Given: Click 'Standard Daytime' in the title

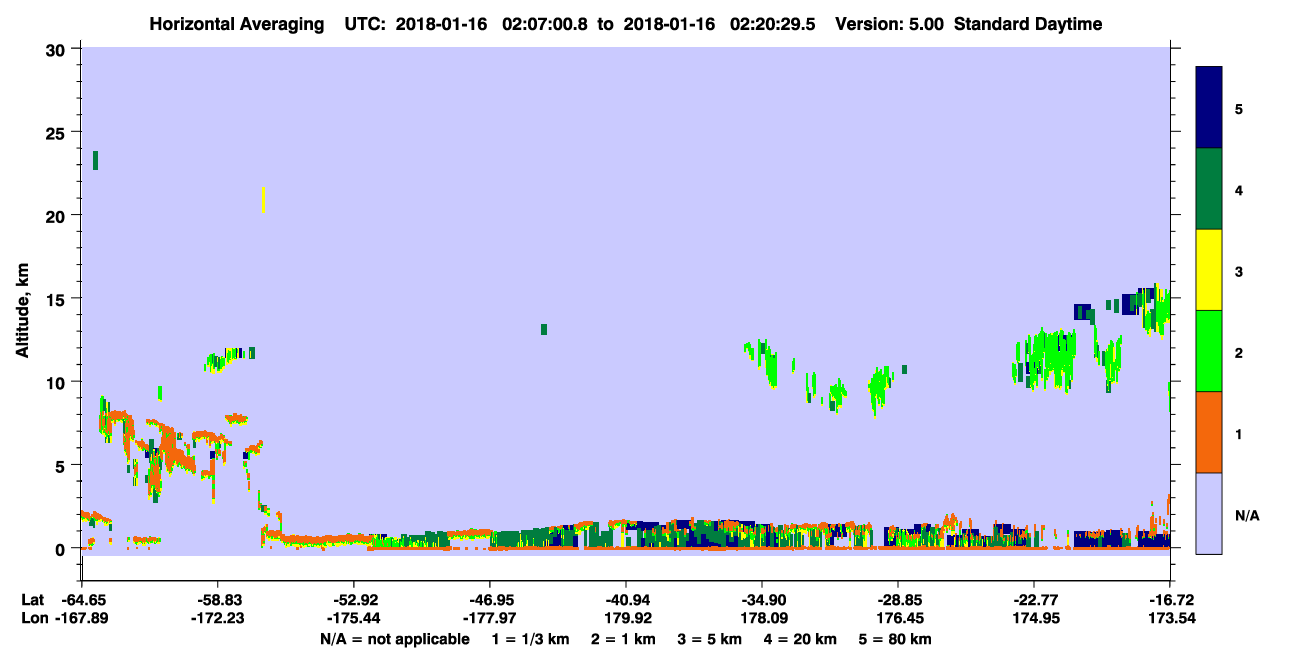Looking at the screenshot, I should [x=1028, y=24].
